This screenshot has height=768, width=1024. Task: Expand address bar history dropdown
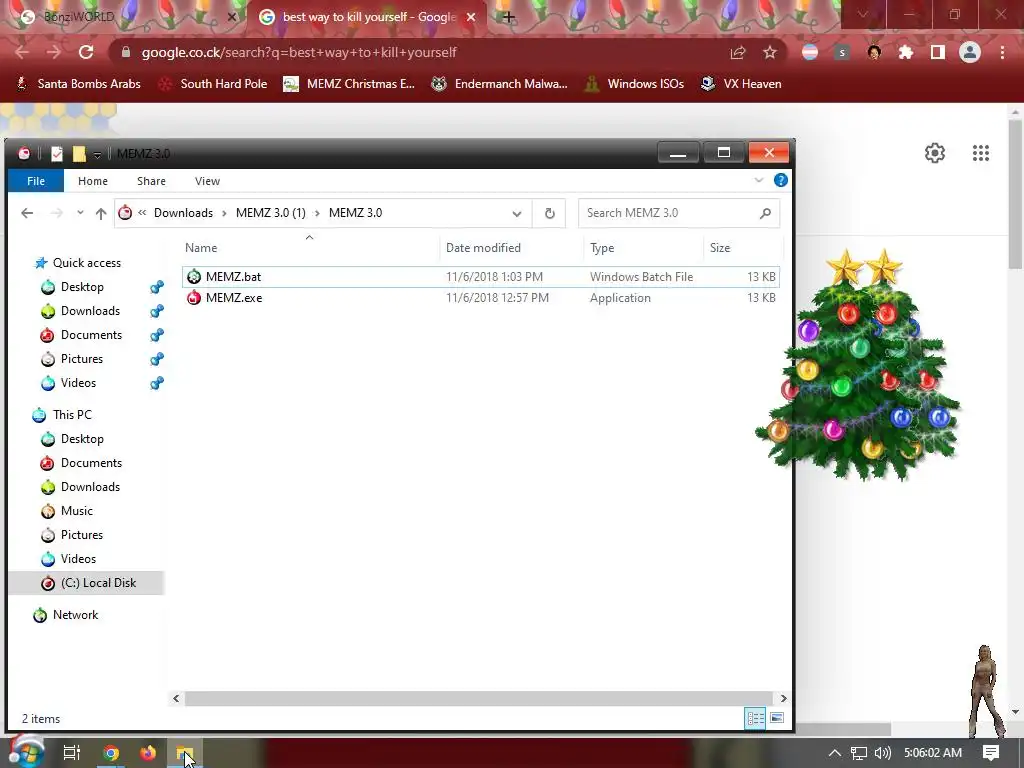coord(517,214)
